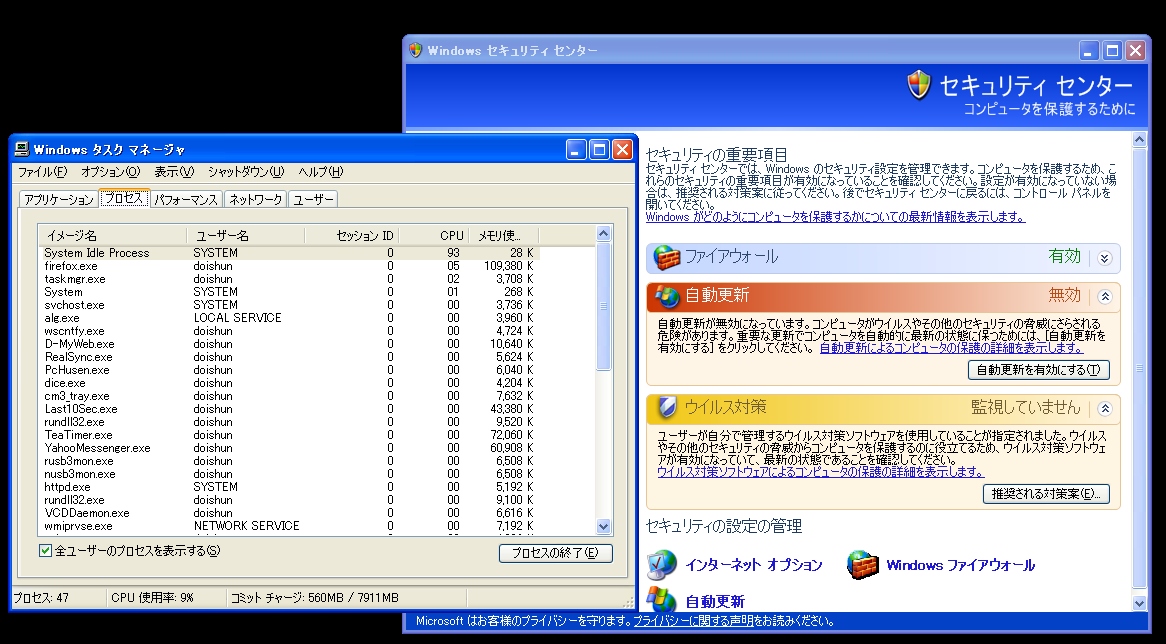Collapse the 自動更新 section chevron
The width and height of the screenshot is (1166, 644).
pos(1104,296)
